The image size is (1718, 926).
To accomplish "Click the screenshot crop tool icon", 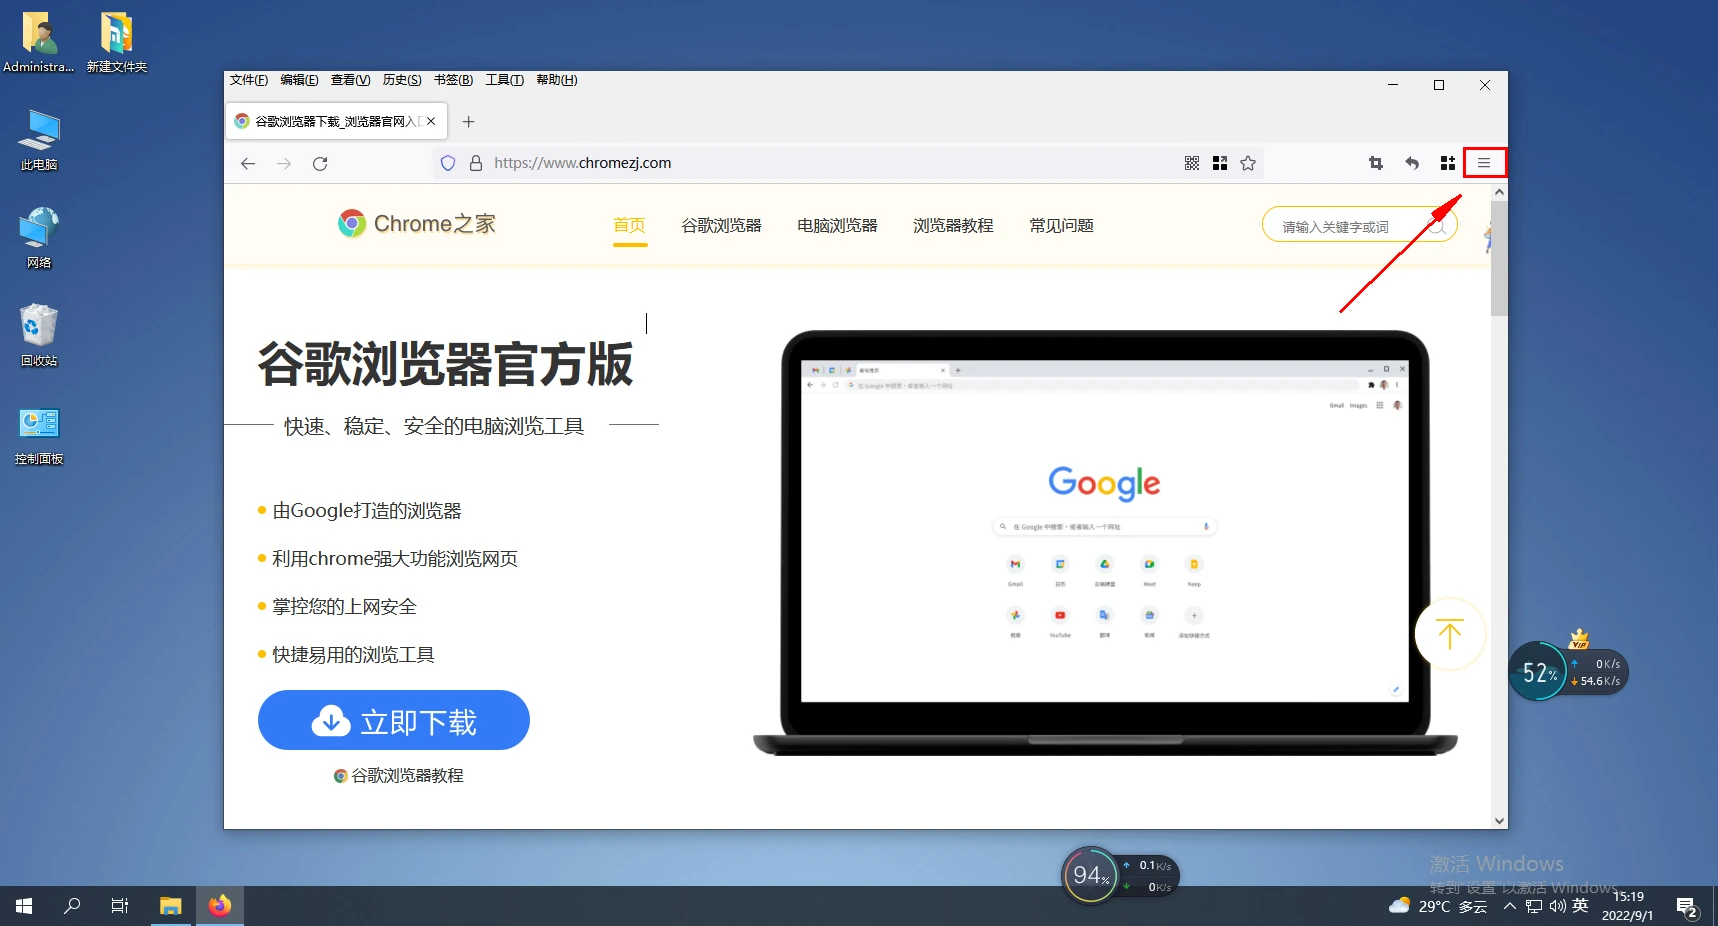I will coord(1376,163).
